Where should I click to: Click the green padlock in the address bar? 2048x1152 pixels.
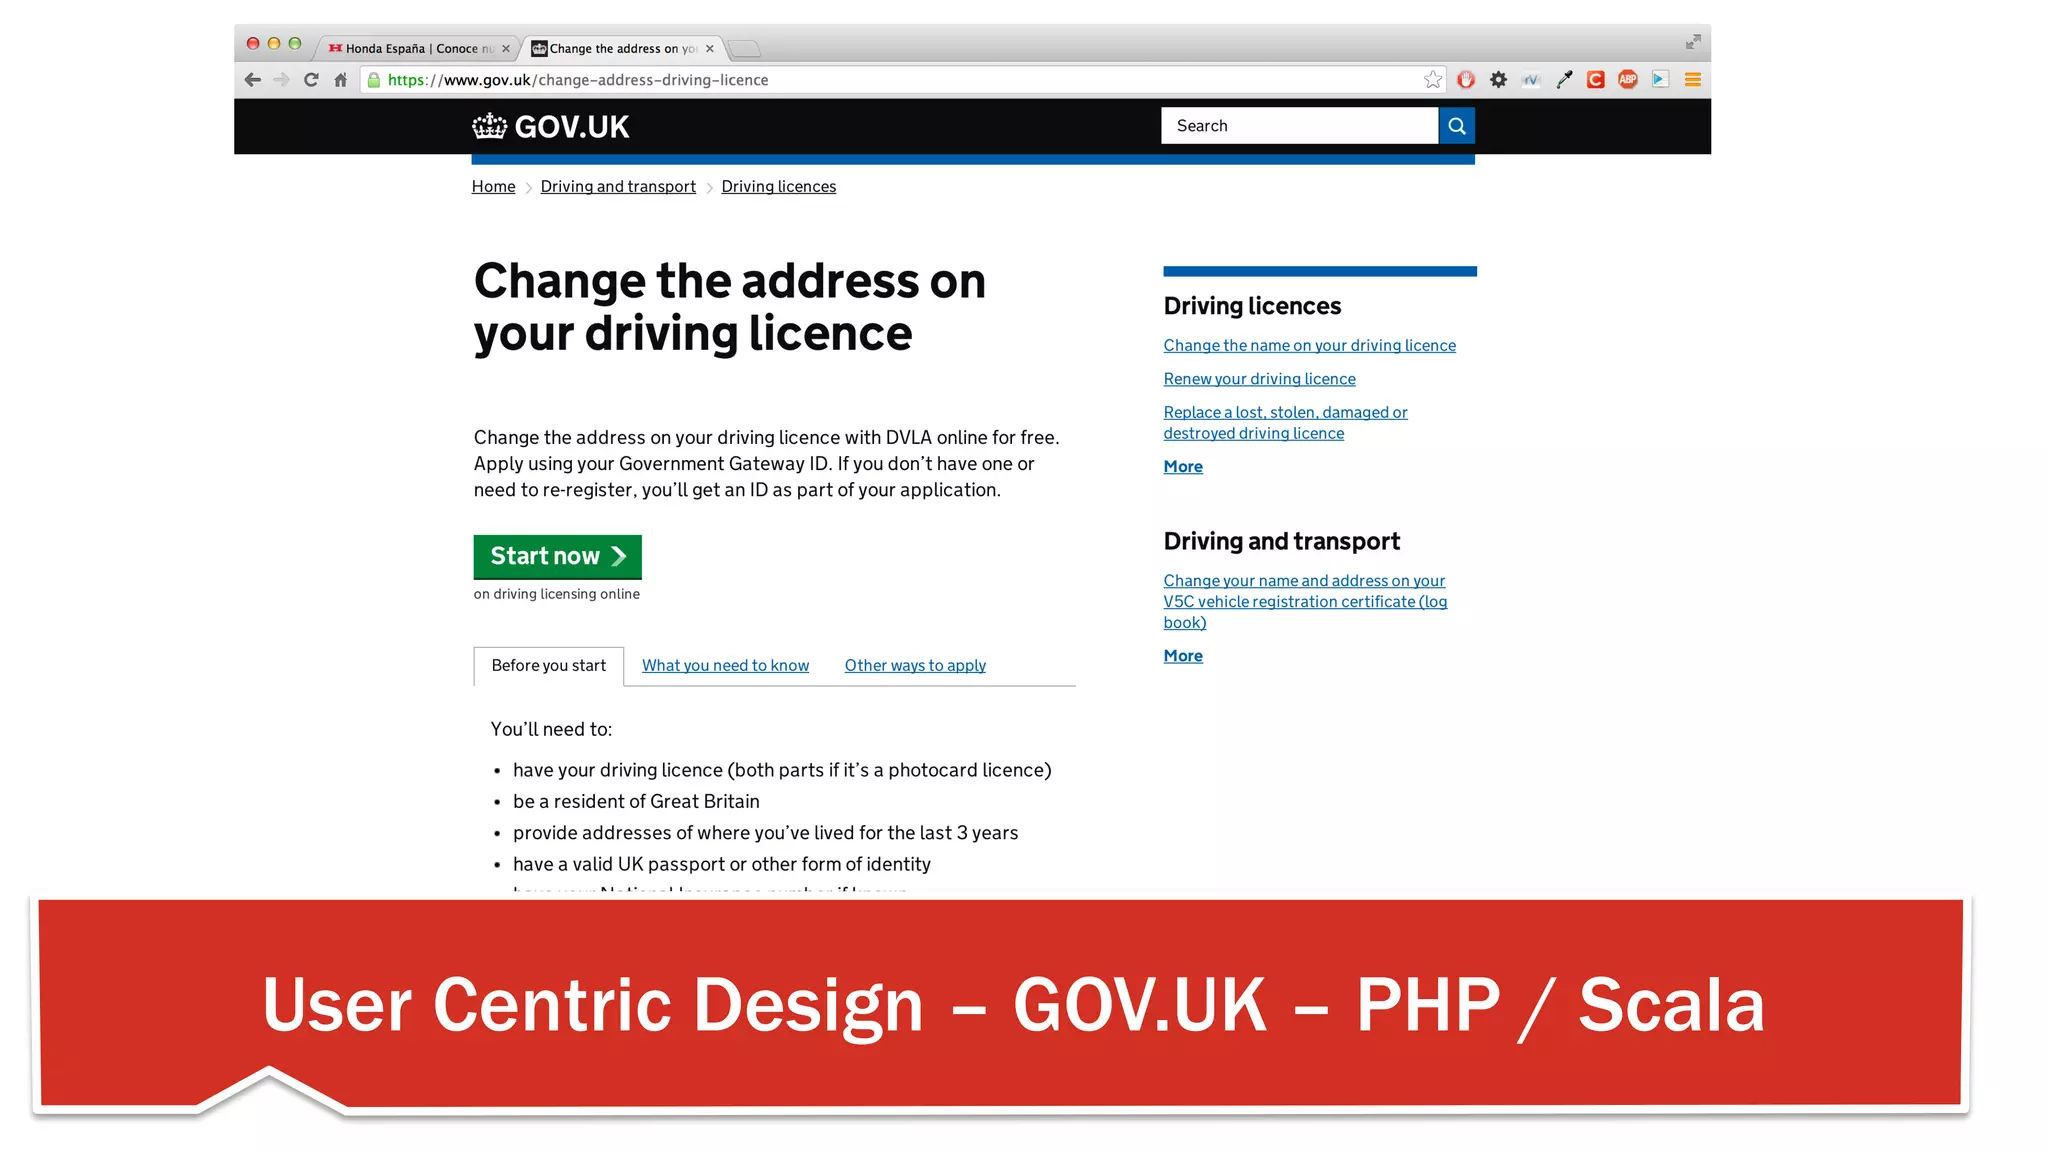(x=374, y=80)
